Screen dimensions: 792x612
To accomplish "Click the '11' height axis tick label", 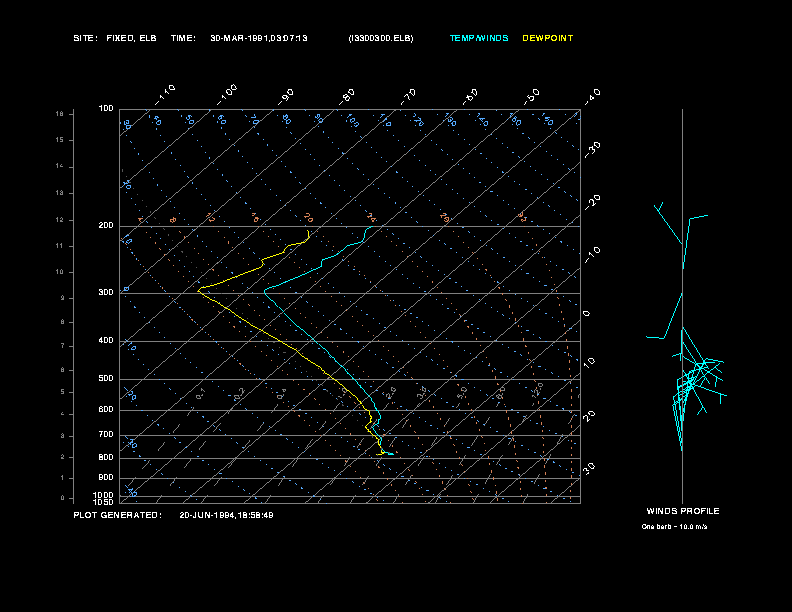I will 60,245.
